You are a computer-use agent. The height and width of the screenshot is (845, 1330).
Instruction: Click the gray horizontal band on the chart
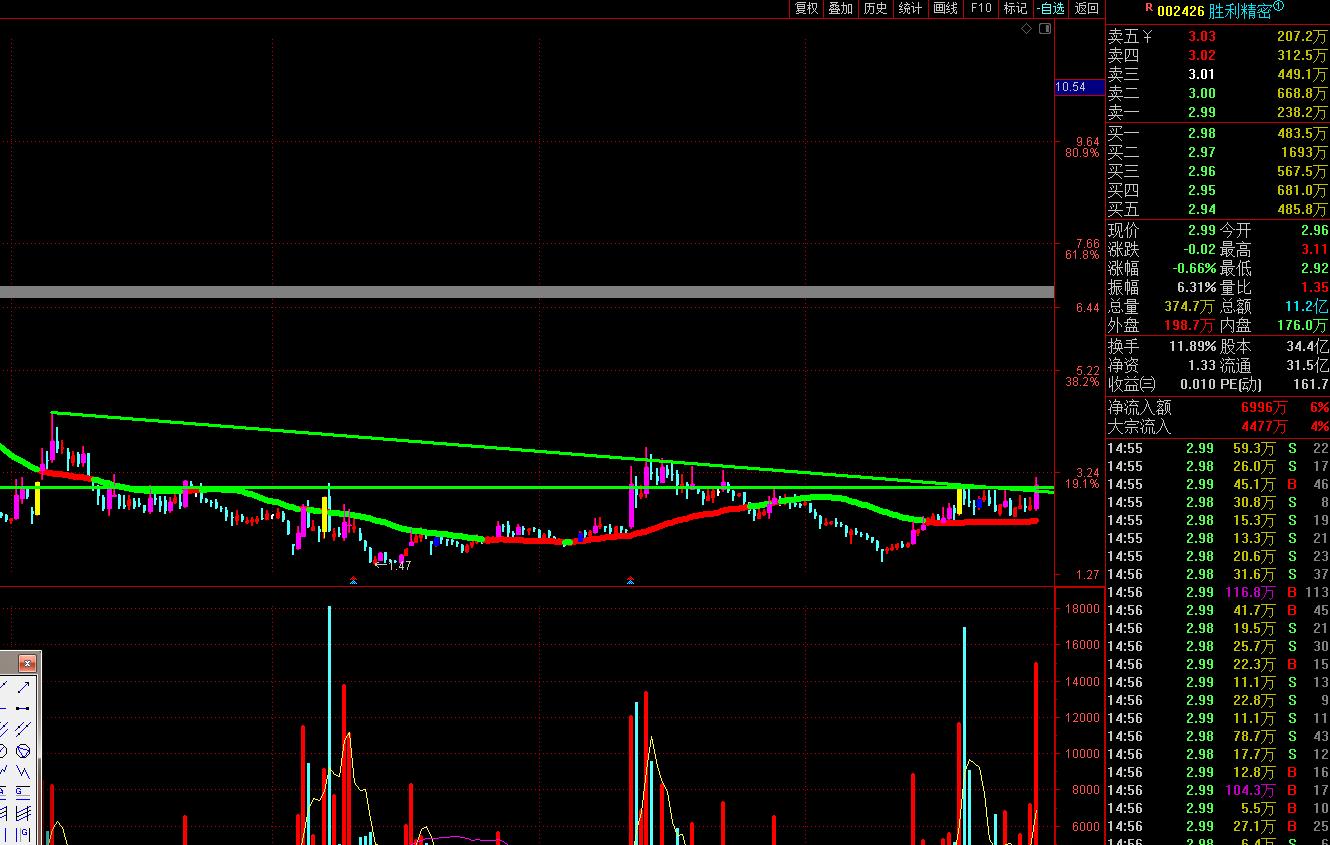(x=527, y=292)
